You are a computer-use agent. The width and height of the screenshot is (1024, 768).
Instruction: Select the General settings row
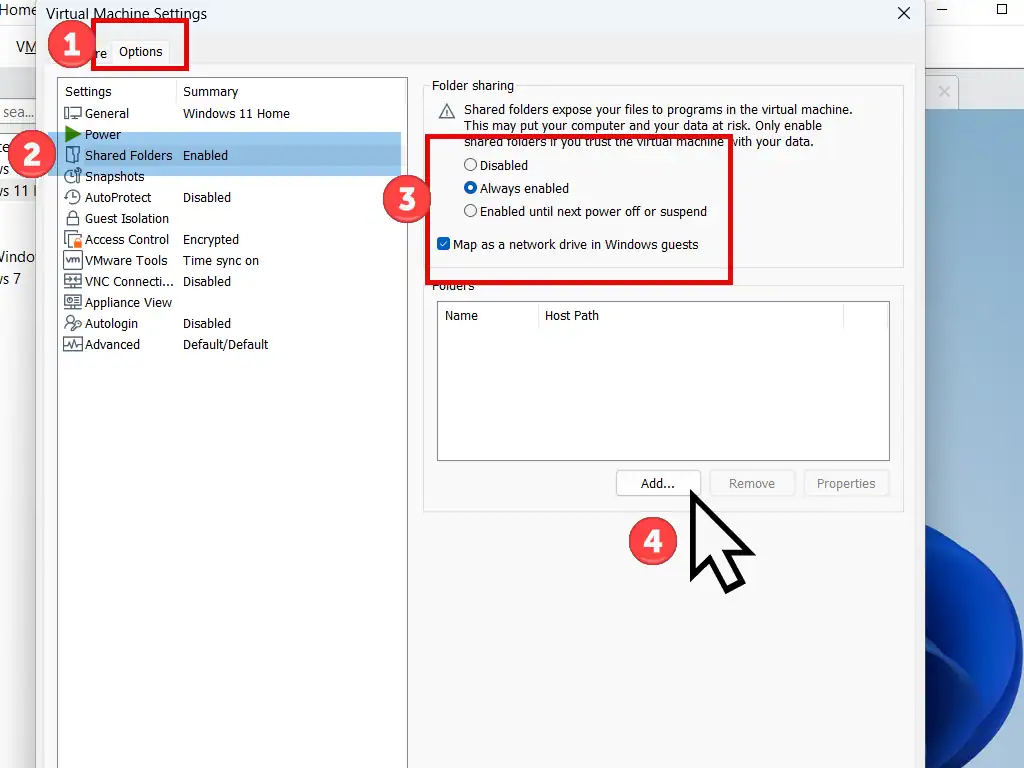point(232,113)
